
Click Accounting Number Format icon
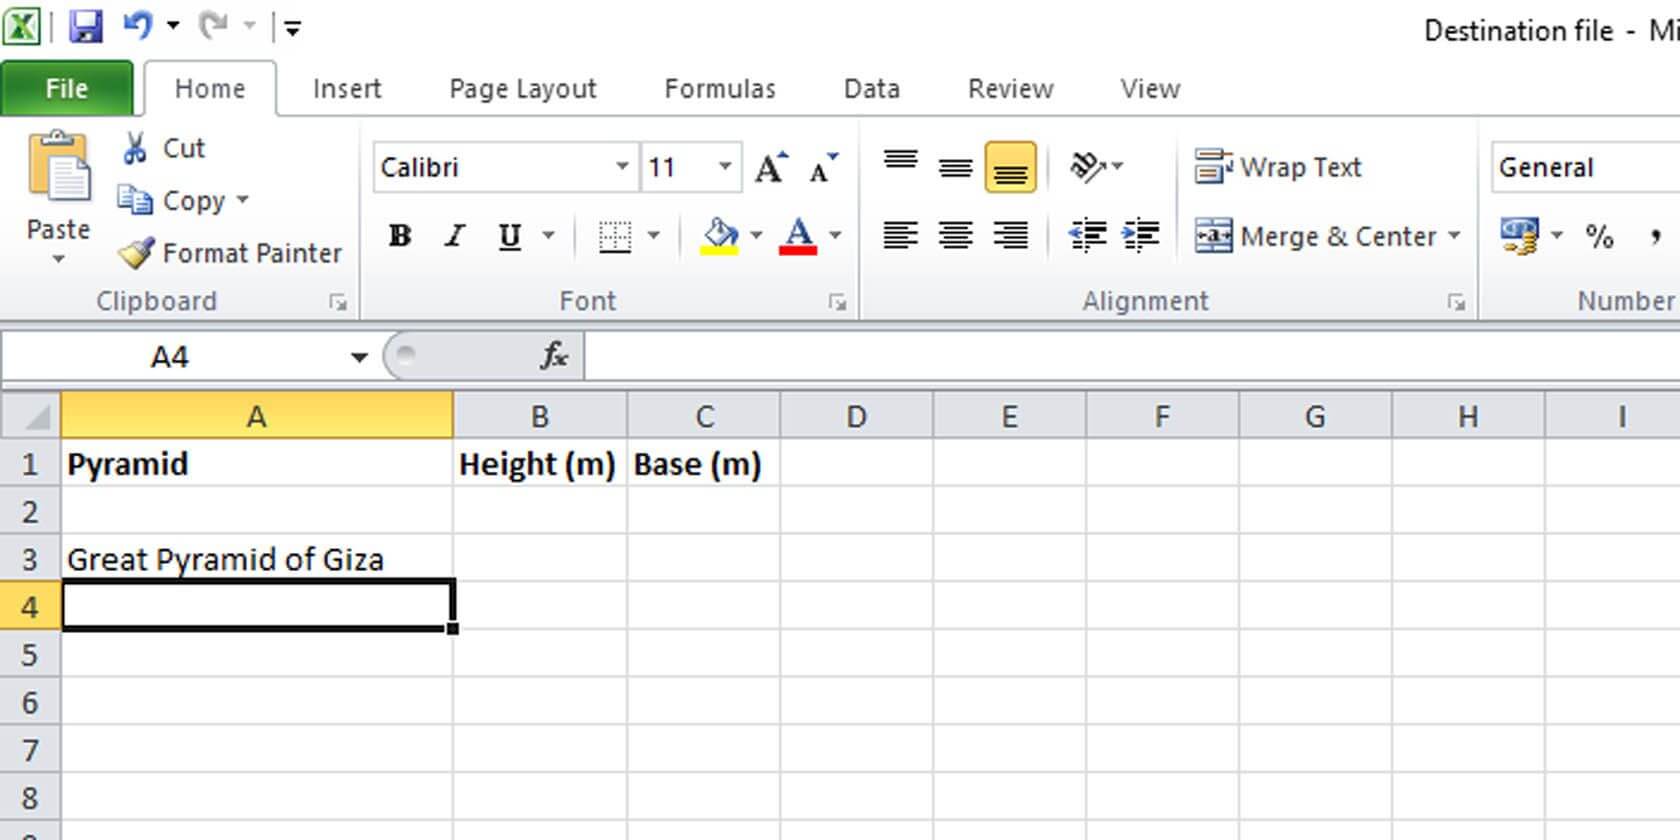1519,236
